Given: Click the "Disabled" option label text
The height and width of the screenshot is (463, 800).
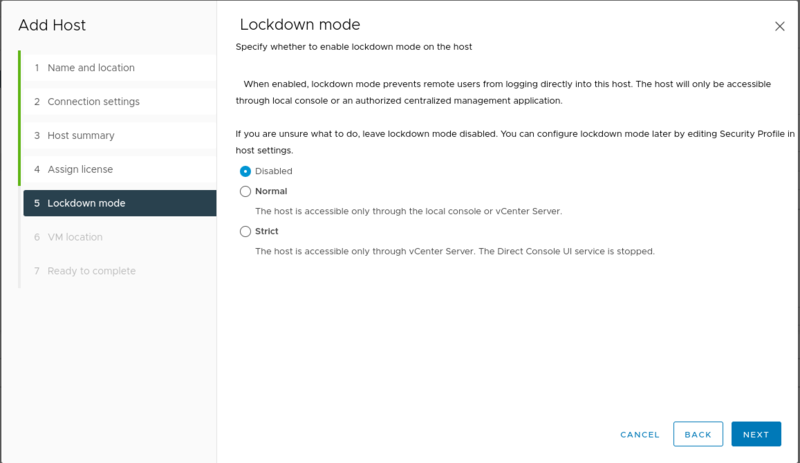Looking at the screenshot, I should click(x=274, y=171).
